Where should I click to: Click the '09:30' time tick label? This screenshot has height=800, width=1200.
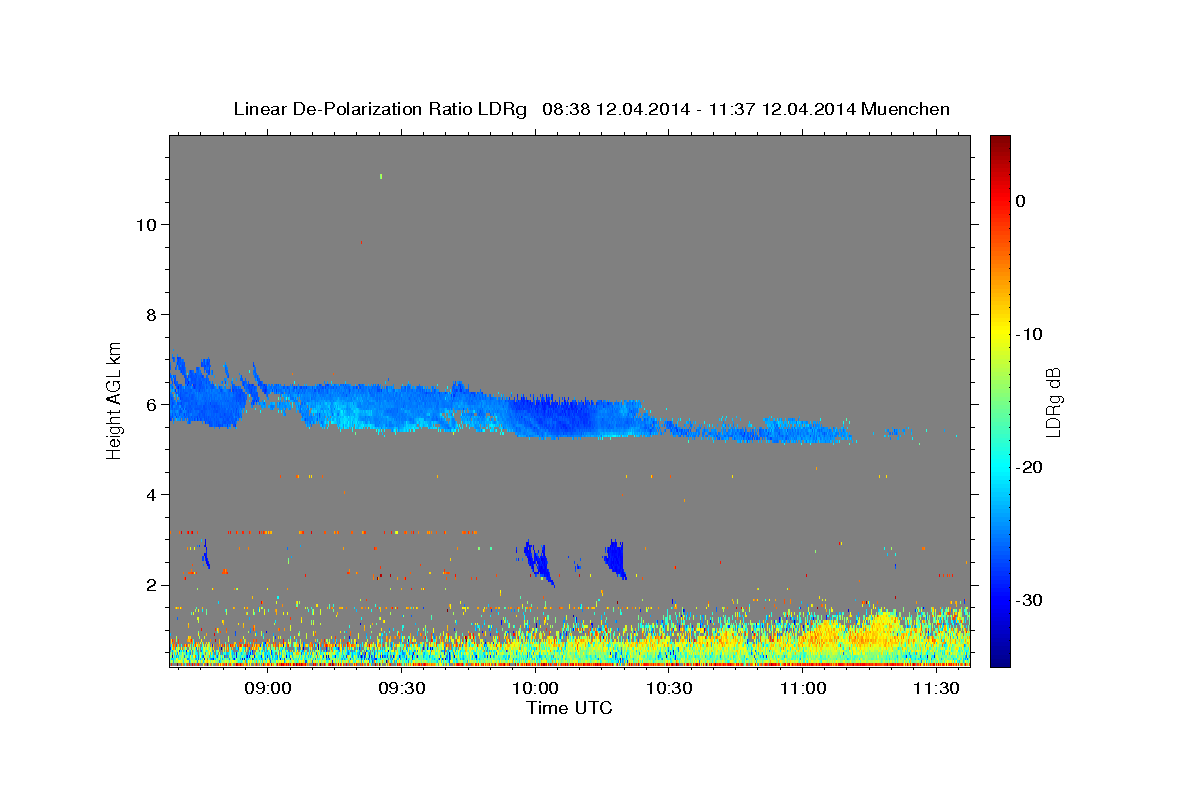click(402, 688)
